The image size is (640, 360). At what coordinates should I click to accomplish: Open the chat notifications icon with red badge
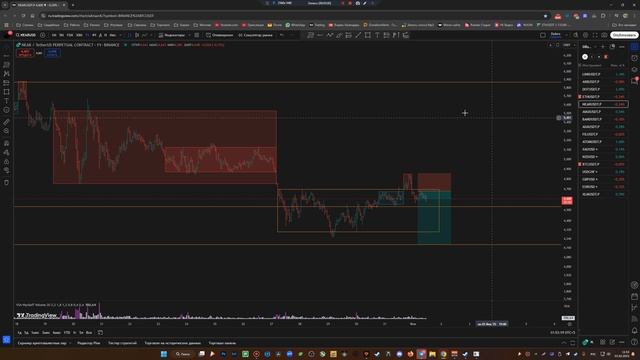635,81
